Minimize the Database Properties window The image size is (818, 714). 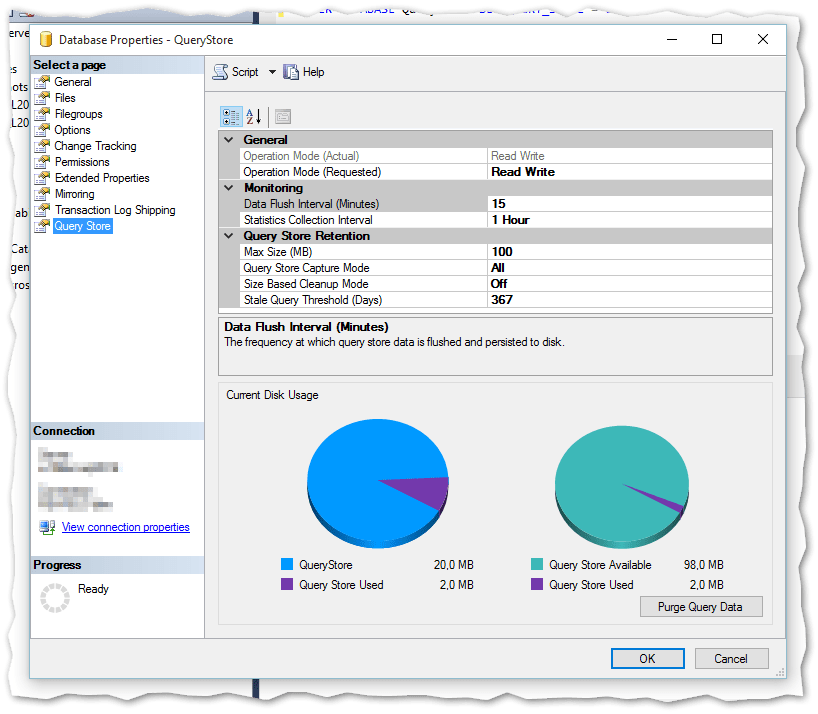tap(672, 40)
